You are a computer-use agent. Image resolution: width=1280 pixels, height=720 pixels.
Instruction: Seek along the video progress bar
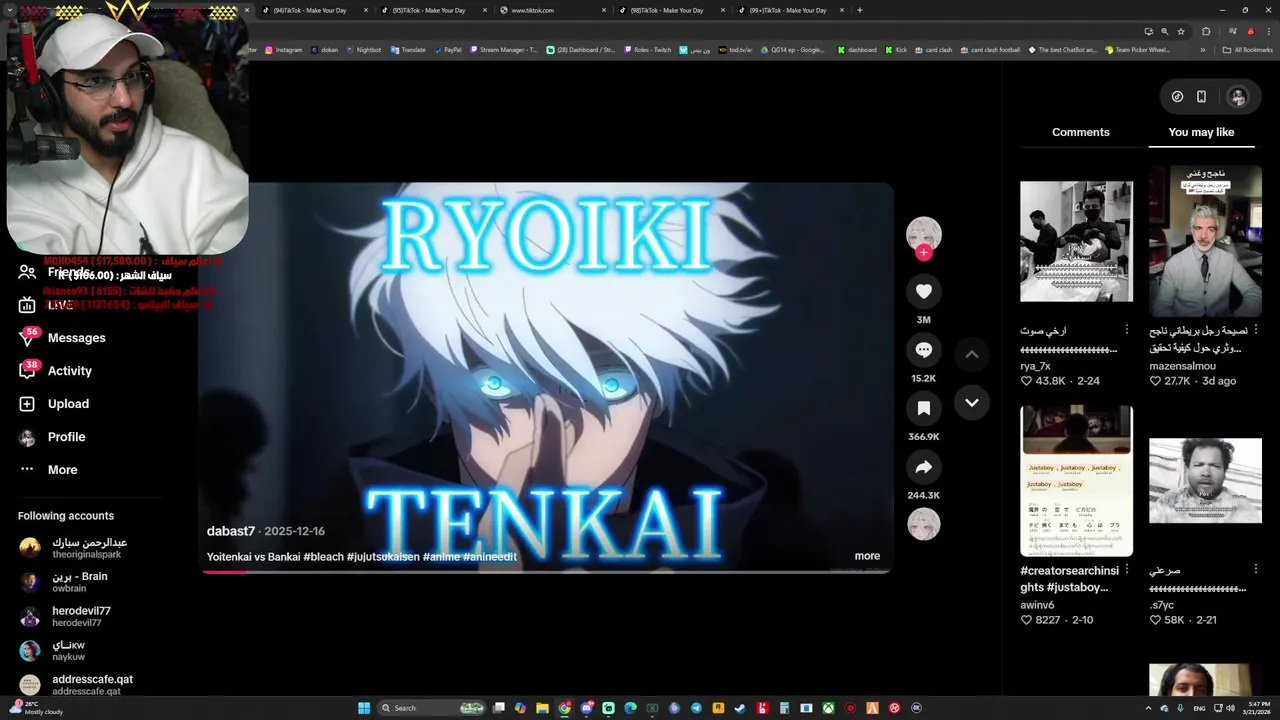tap(546, 572)
